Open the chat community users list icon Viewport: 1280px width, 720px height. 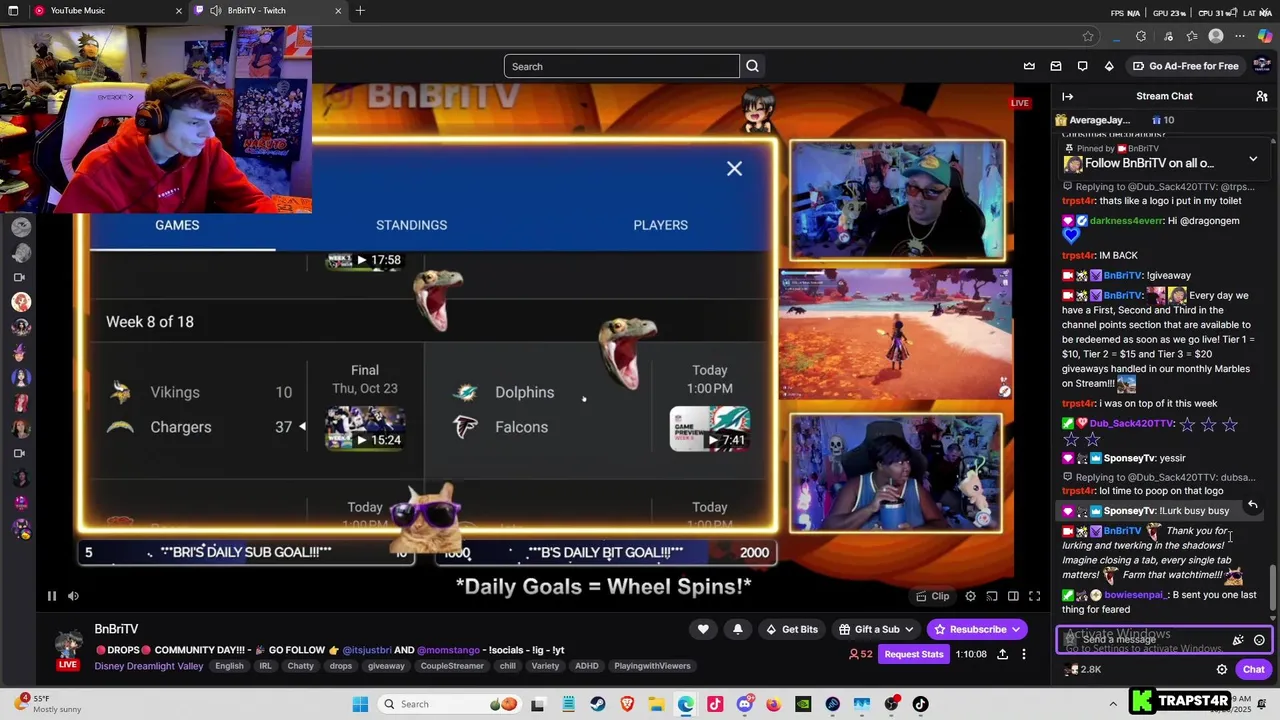pyautogui.click(x=1262, y=96)
